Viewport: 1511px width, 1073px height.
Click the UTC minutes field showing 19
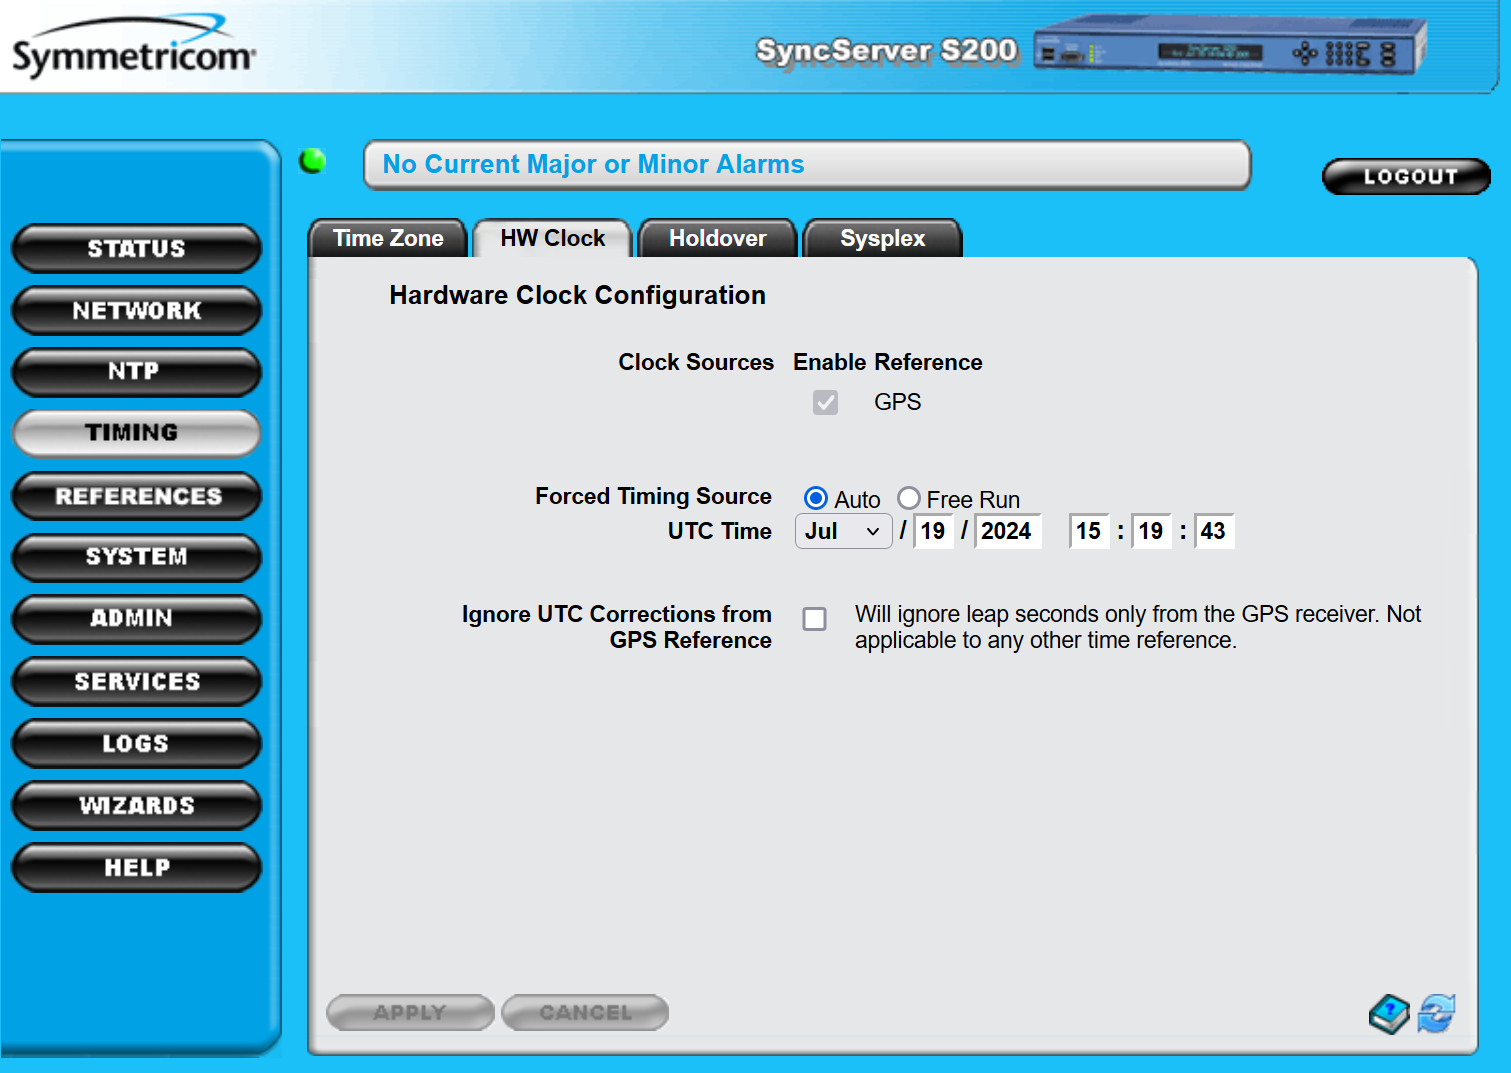tap(1151, 531)
